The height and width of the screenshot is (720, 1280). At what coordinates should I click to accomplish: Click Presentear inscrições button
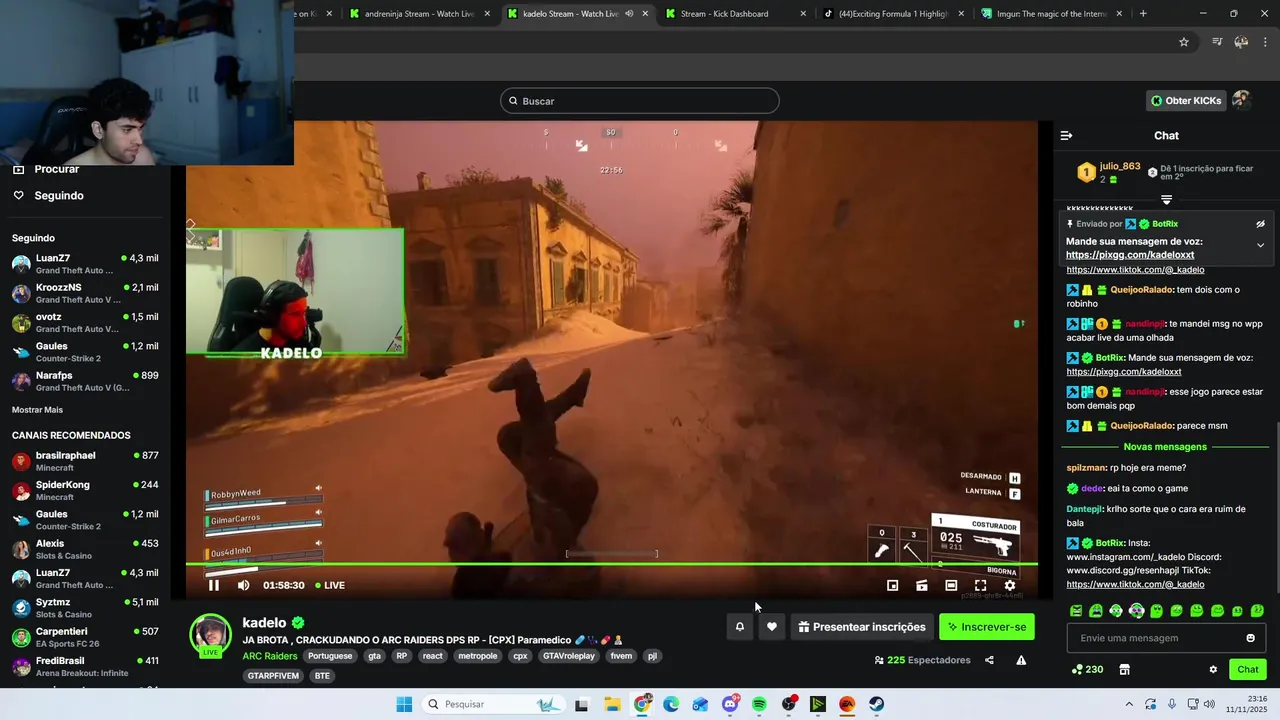click(862, 627)
